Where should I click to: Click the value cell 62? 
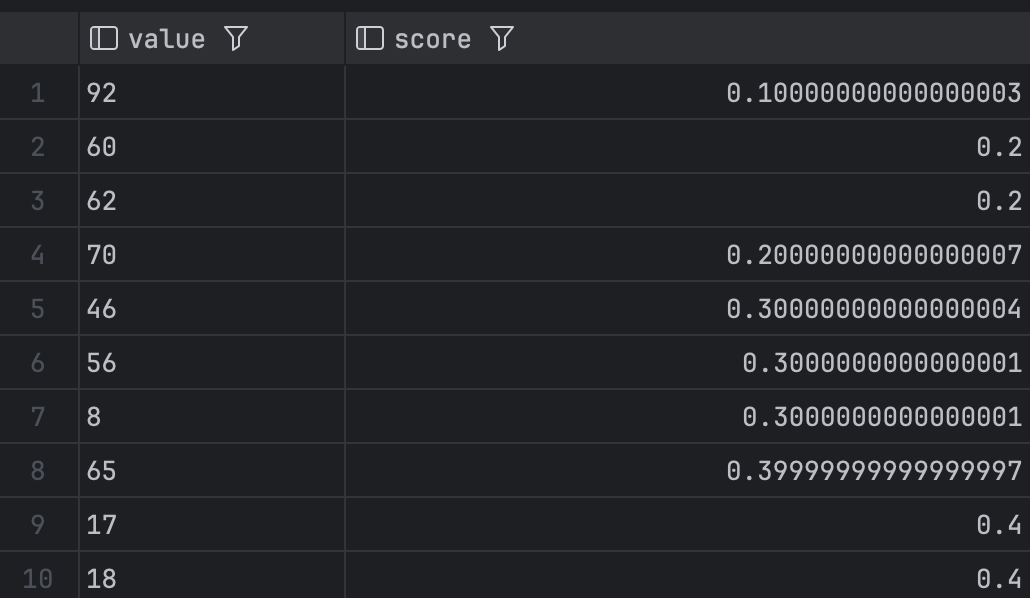tap(212, 200)
